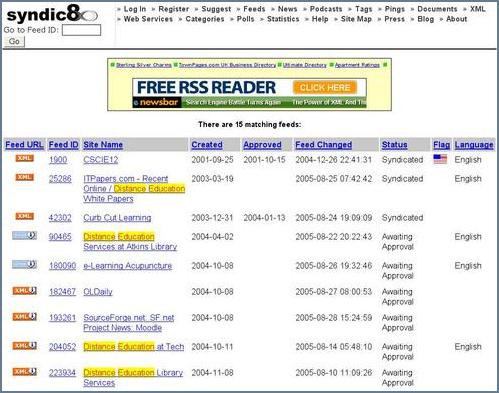
Task: Sort by the Site Name column header
Action: pyautogui.click(x=103, y=145)
